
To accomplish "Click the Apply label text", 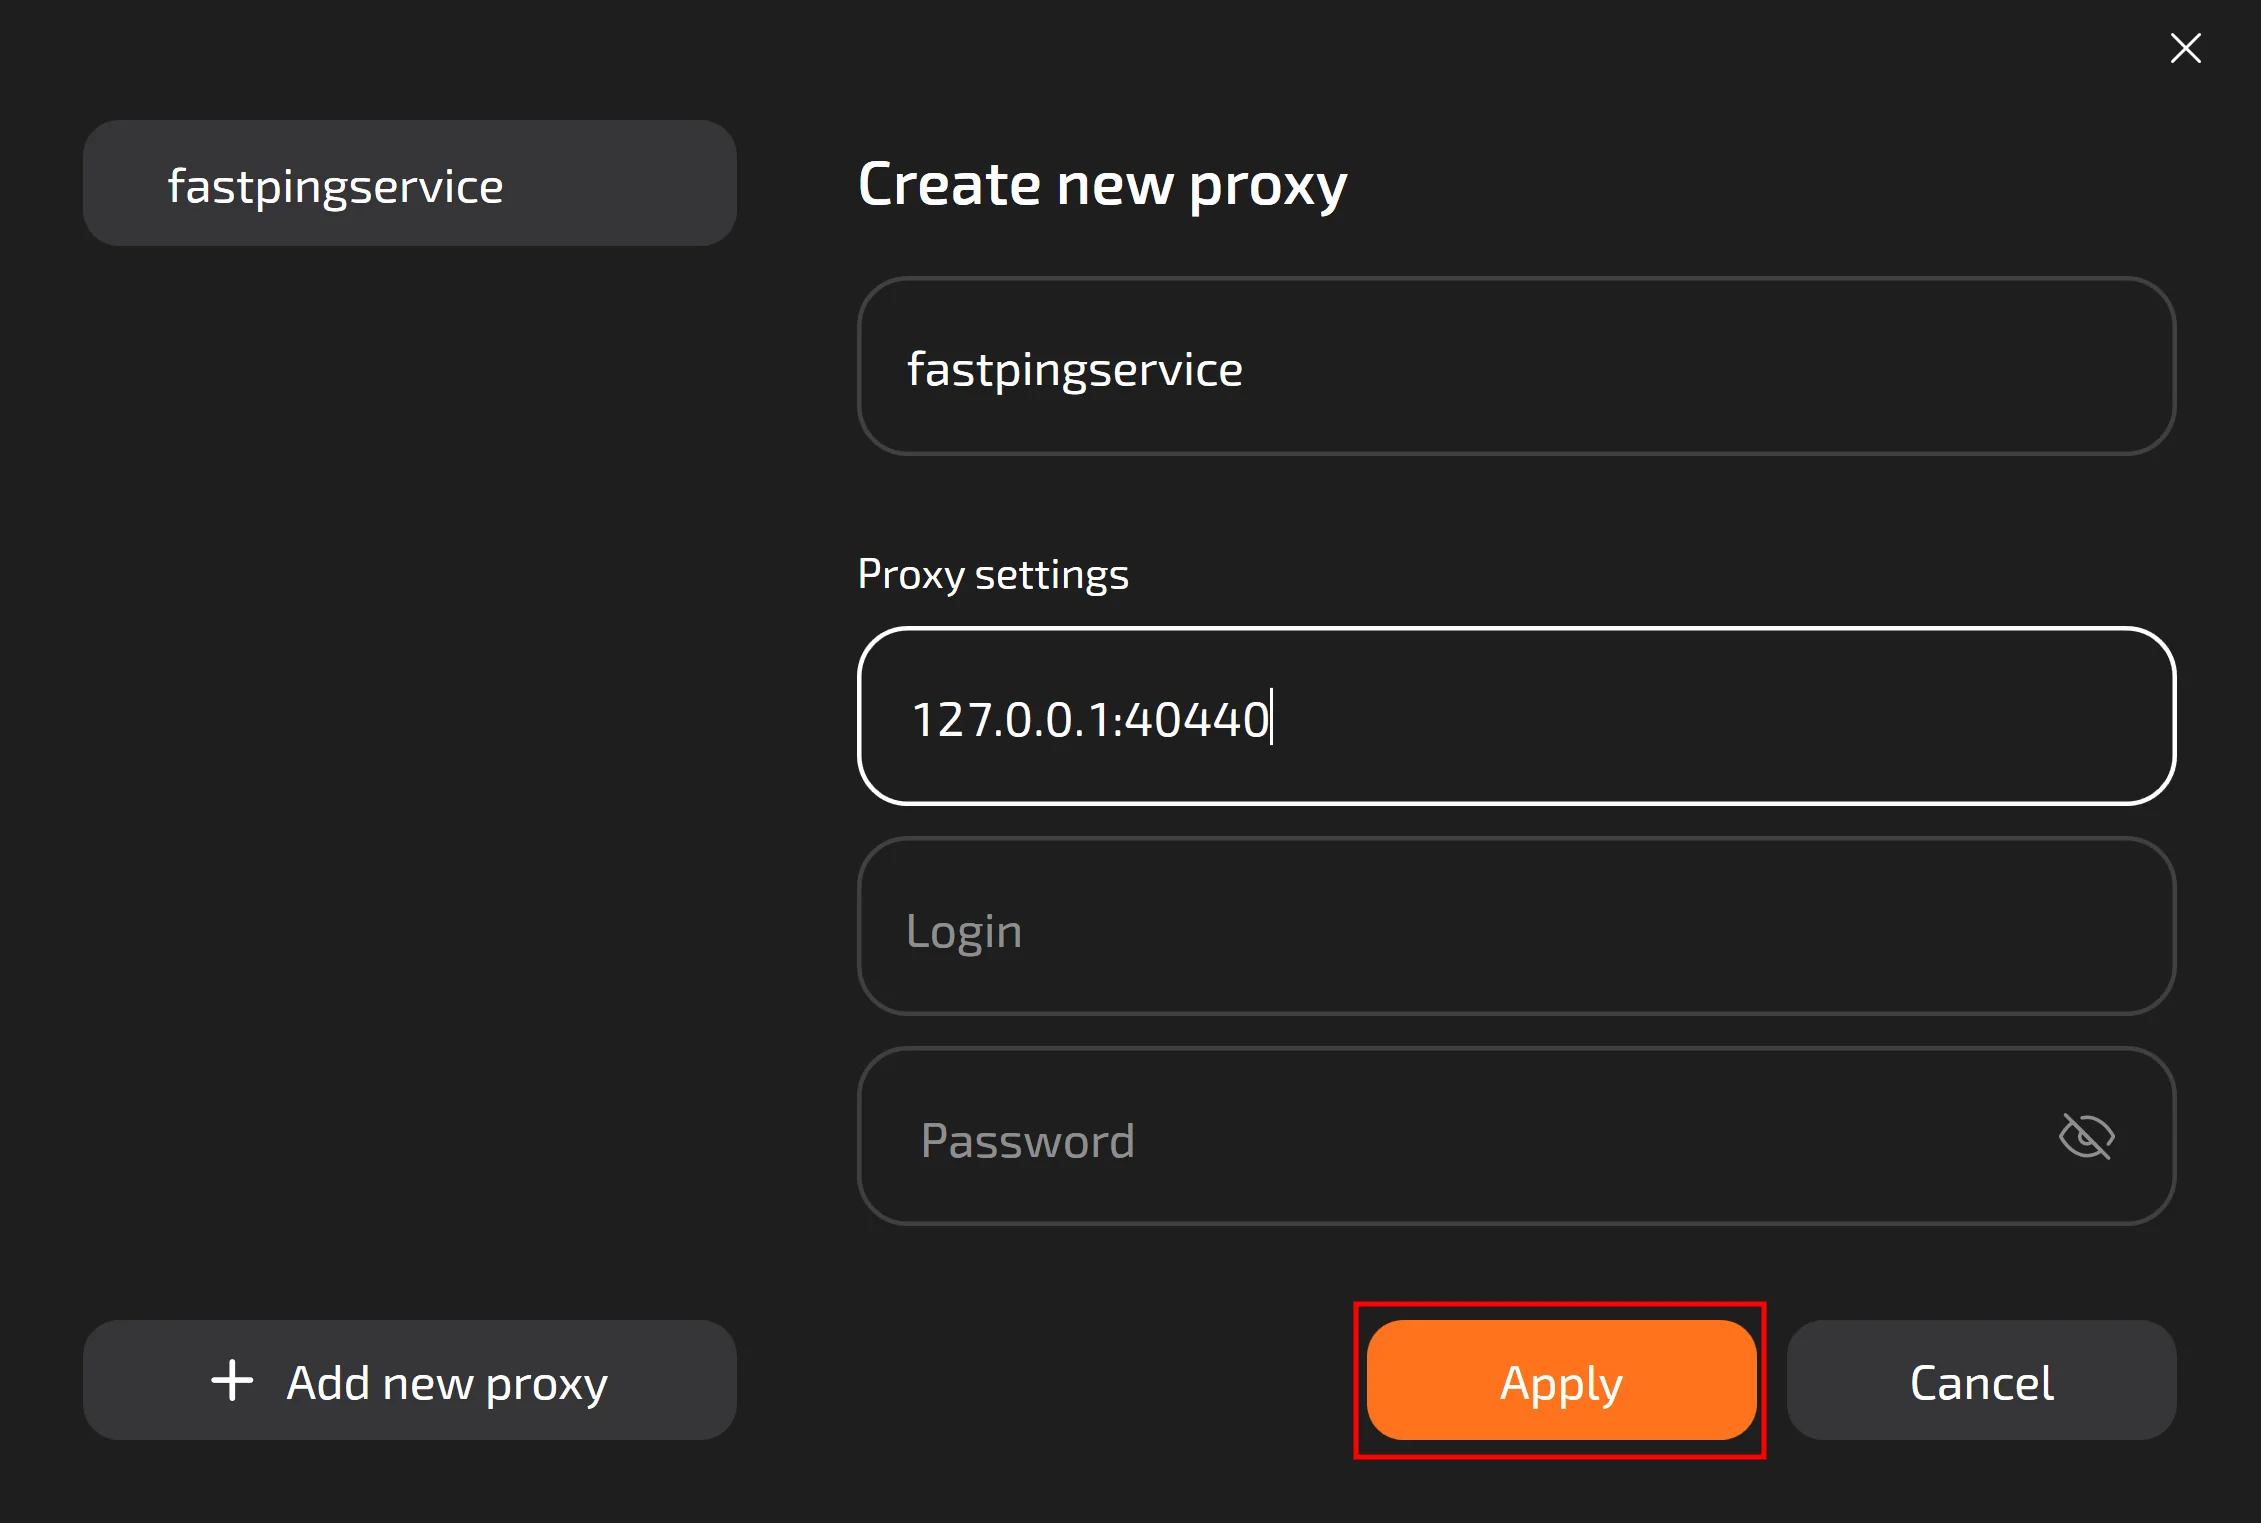I will (1560, 1383).
